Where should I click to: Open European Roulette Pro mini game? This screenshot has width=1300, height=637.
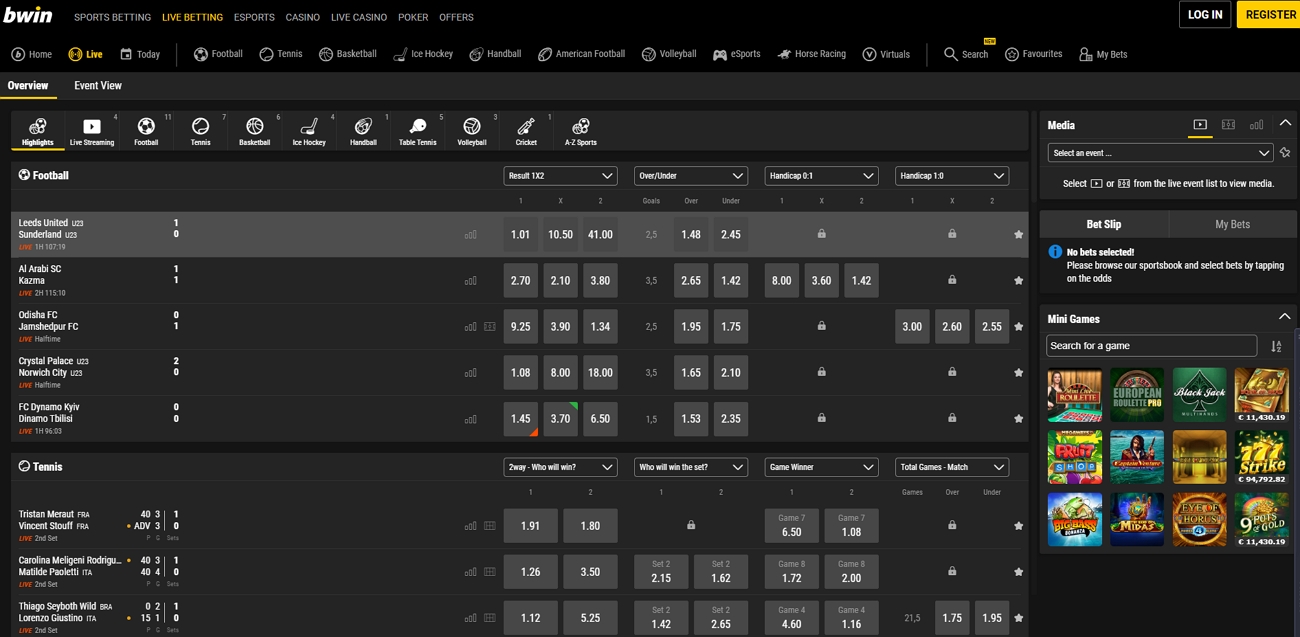1137,395
